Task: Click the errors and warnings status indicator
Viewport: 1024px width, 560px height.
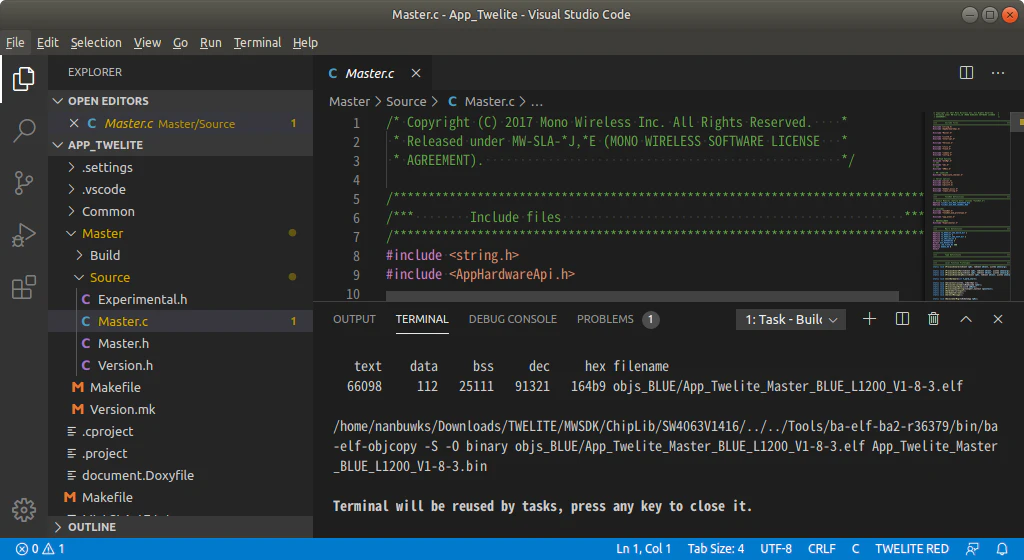Action: click(40, 549)
